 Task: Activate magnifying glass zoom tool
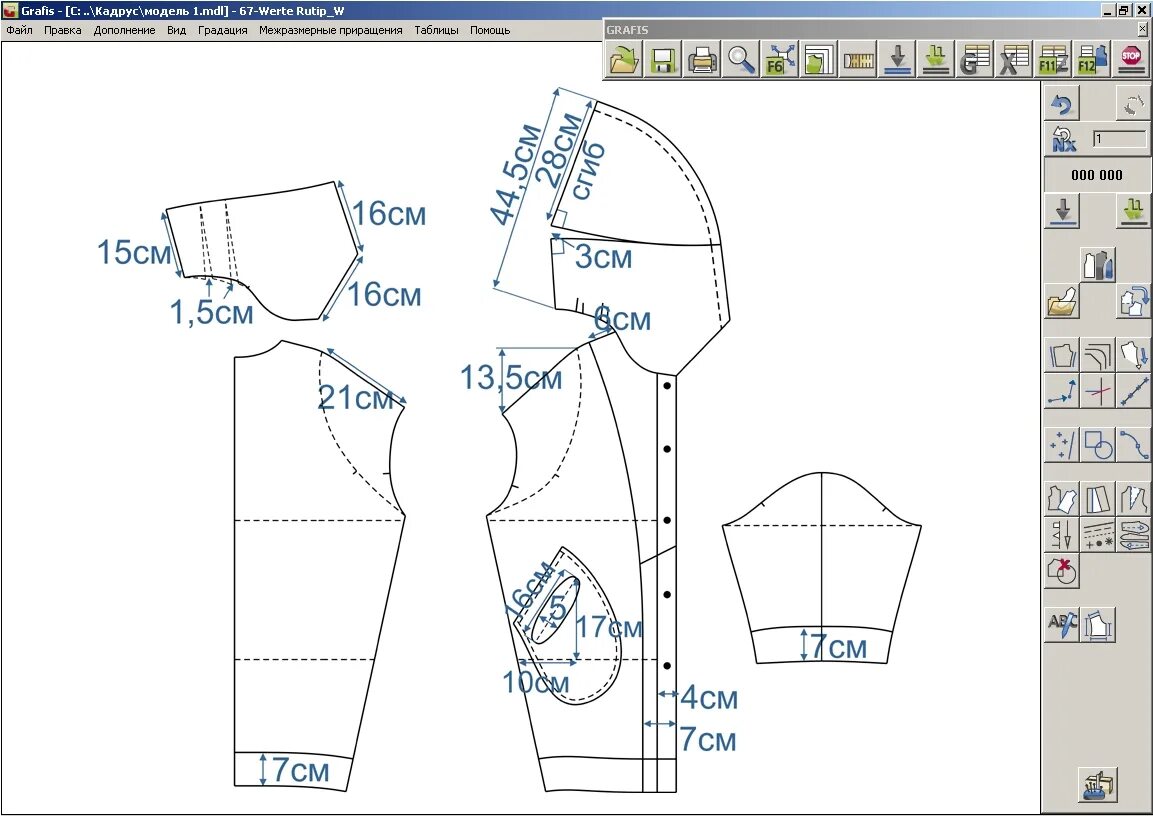tap(741, 59)
